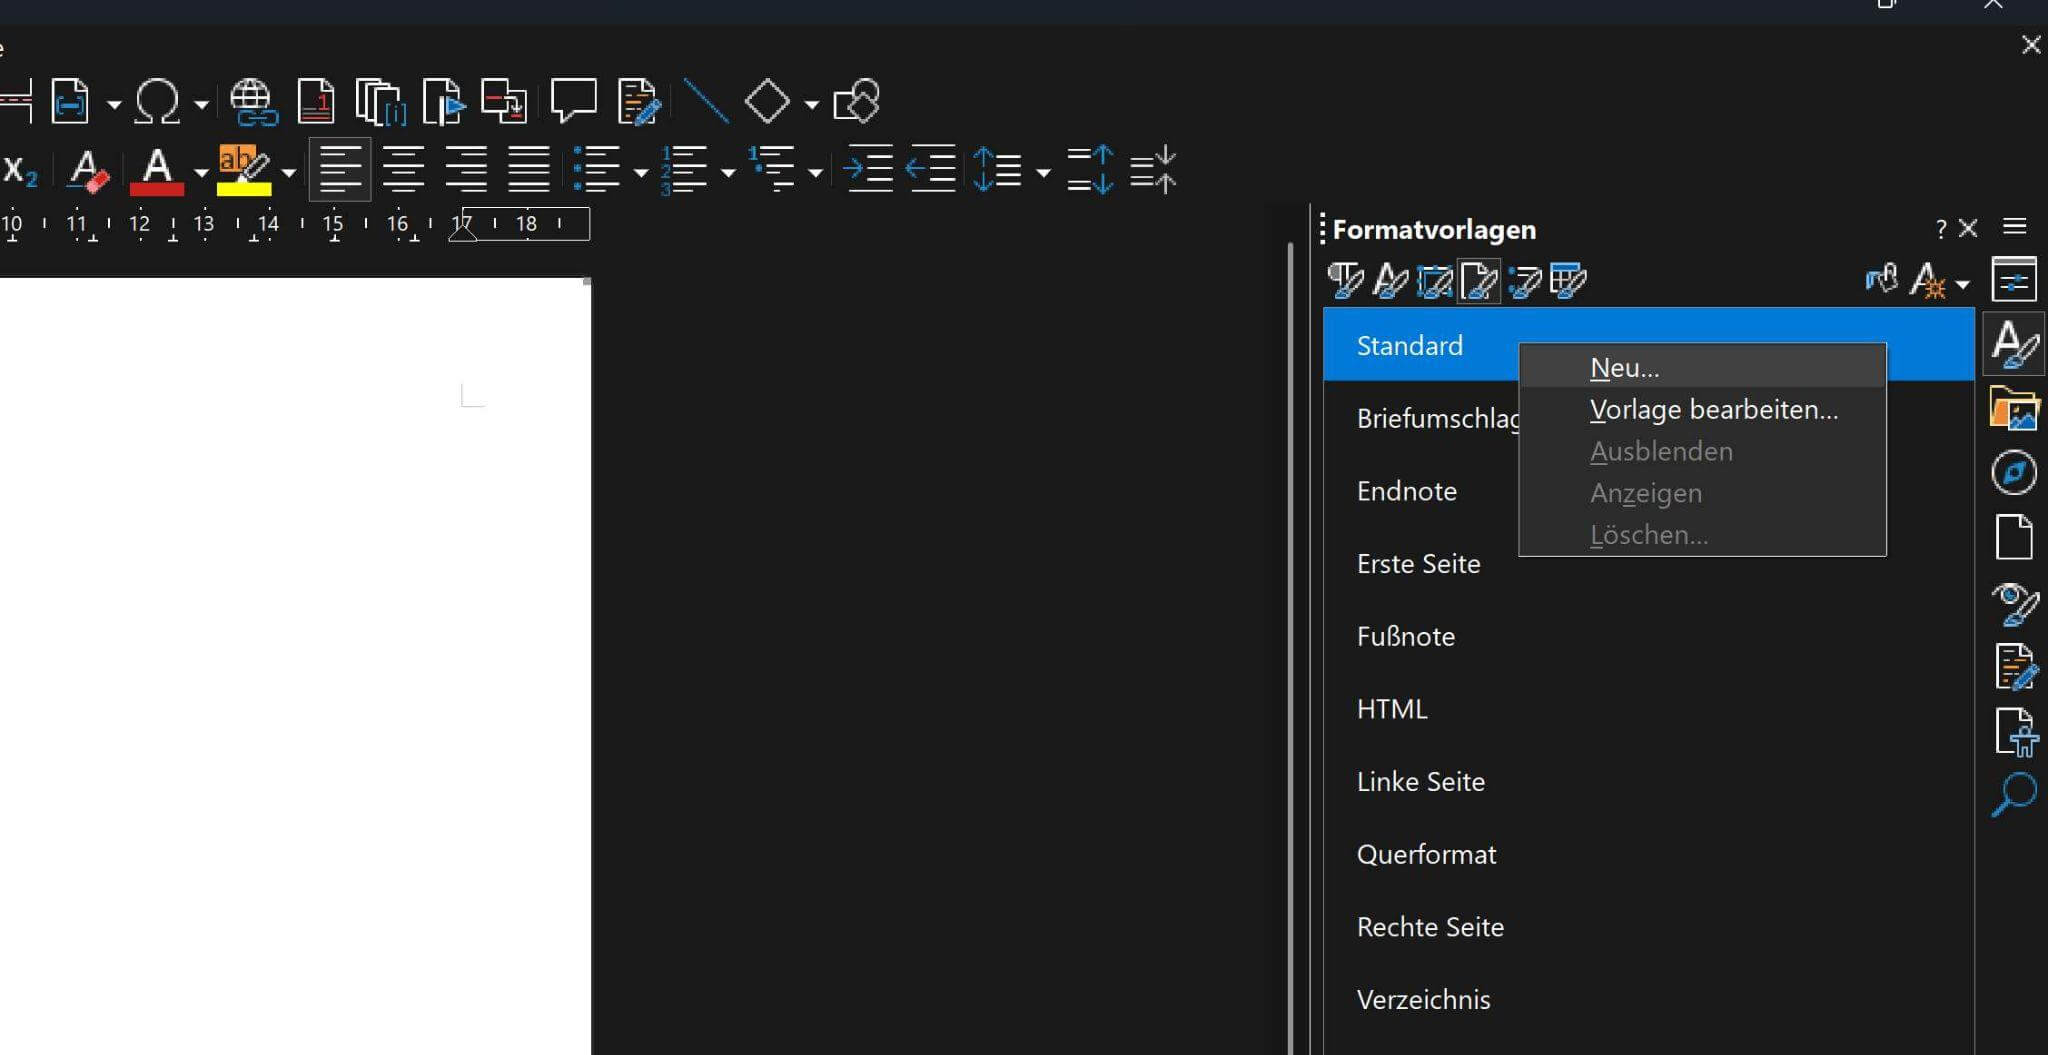This screenshot has height=1055, width=2048.
Task: Open sidebar Properties panel
Action: coord(2013,279)
